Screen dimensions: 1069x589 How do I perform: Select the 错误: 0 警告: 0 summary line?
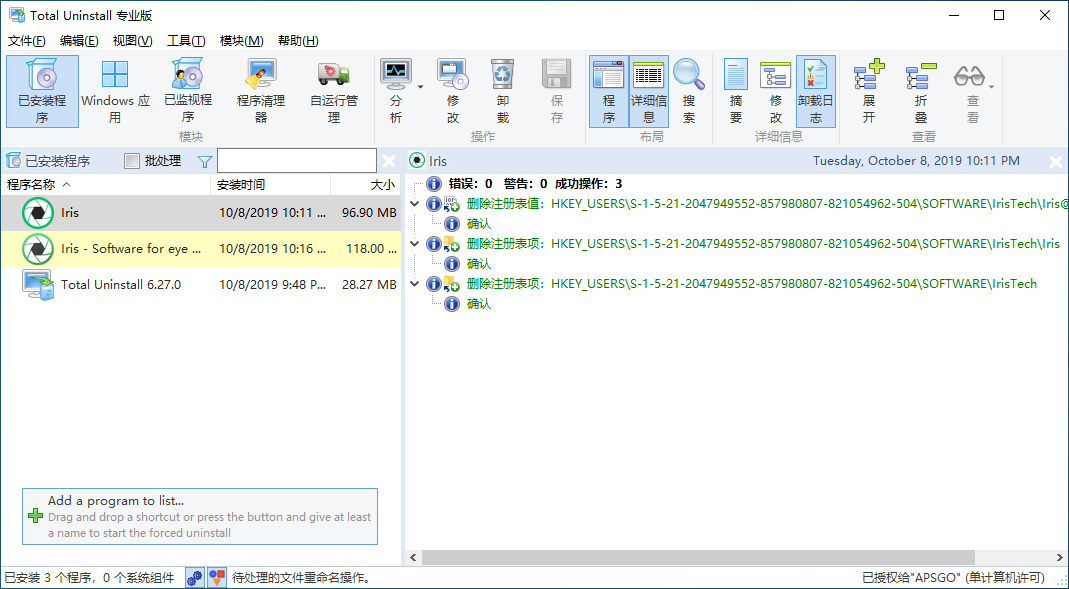point(534,183)
